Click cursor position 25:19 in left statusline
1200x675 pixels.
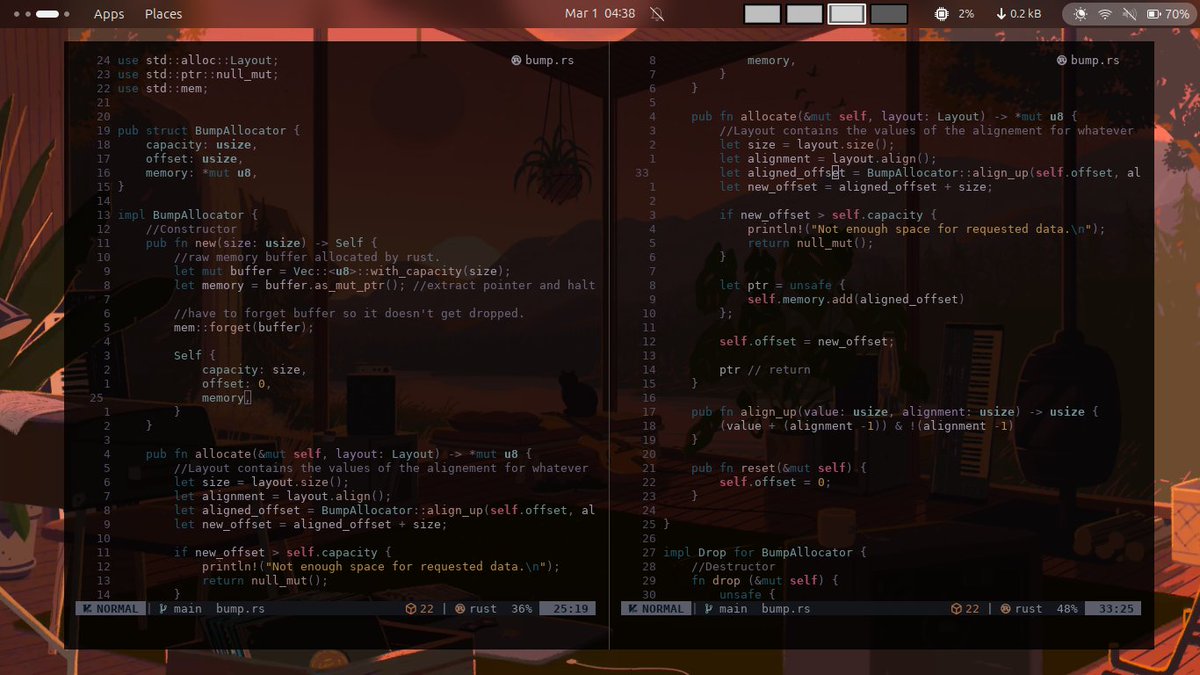567,608
